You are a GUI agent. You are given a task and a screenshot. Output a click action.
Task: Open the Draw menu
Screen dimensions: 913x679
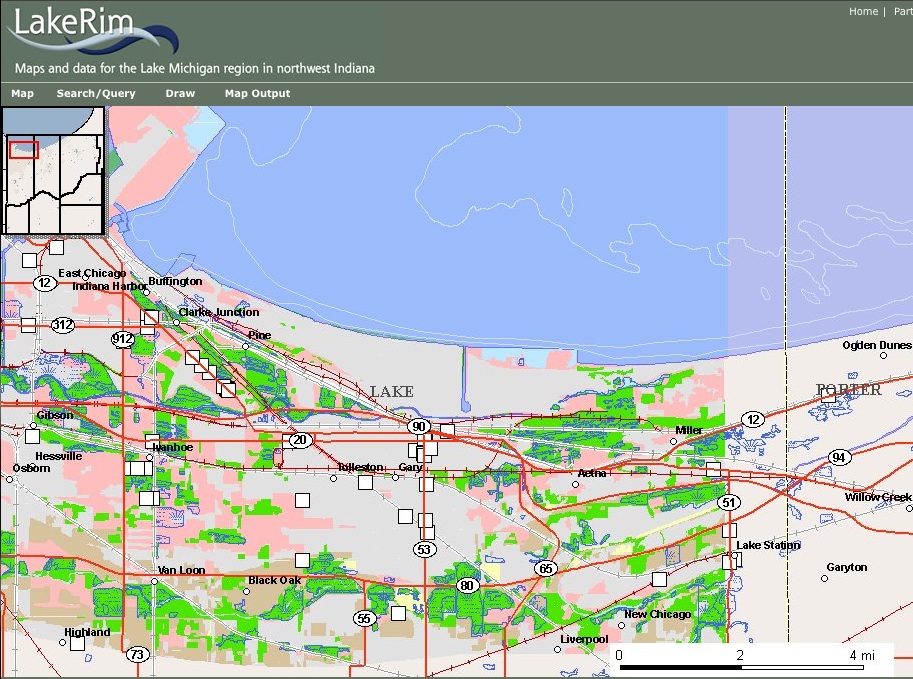click(x=180, y=93)
